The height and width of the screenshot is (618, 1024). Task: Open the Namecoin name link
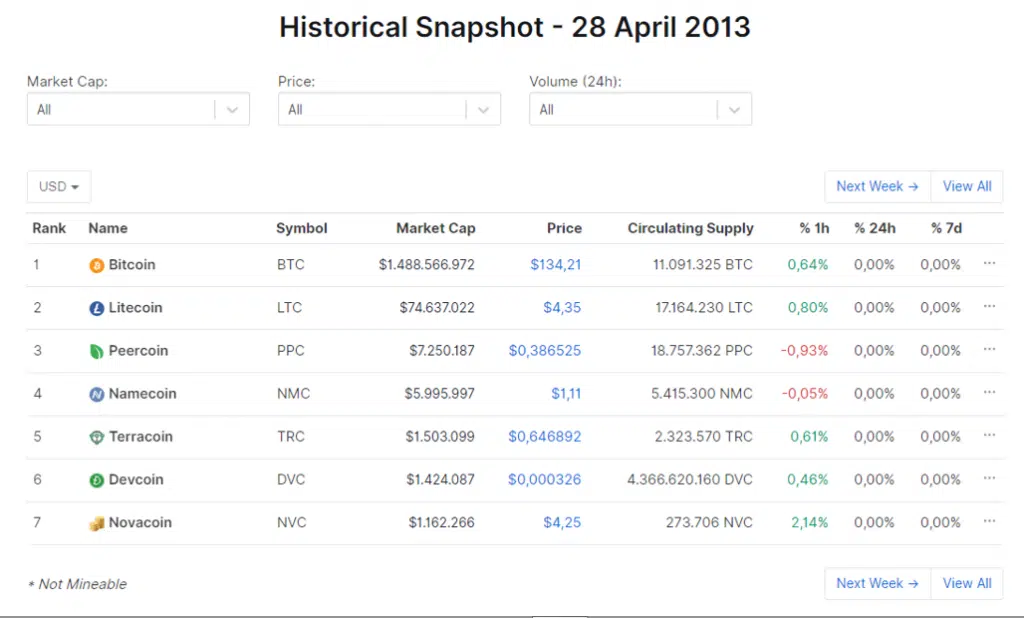click(x=142, y=394)
